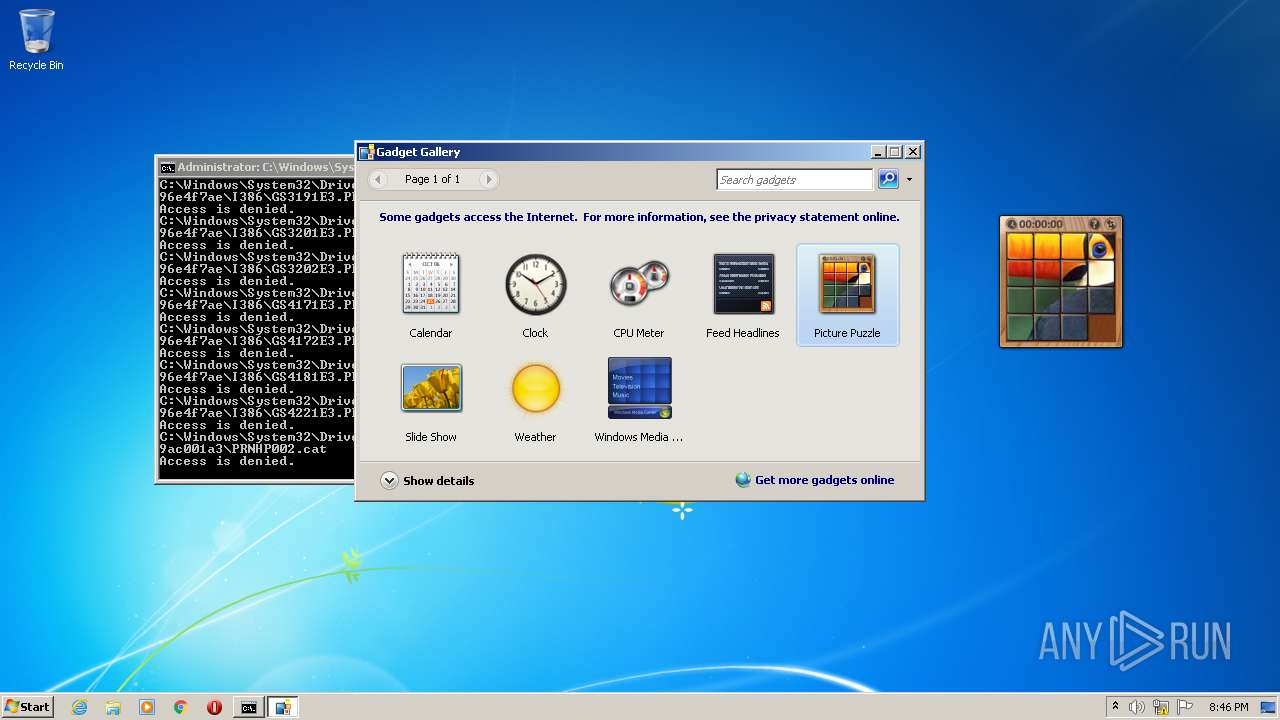Image resolution: width=1280 pixels, height=720 pixels.
Task: Launch Google Chrome from the taskbar
Action: [x=181, y=707]
